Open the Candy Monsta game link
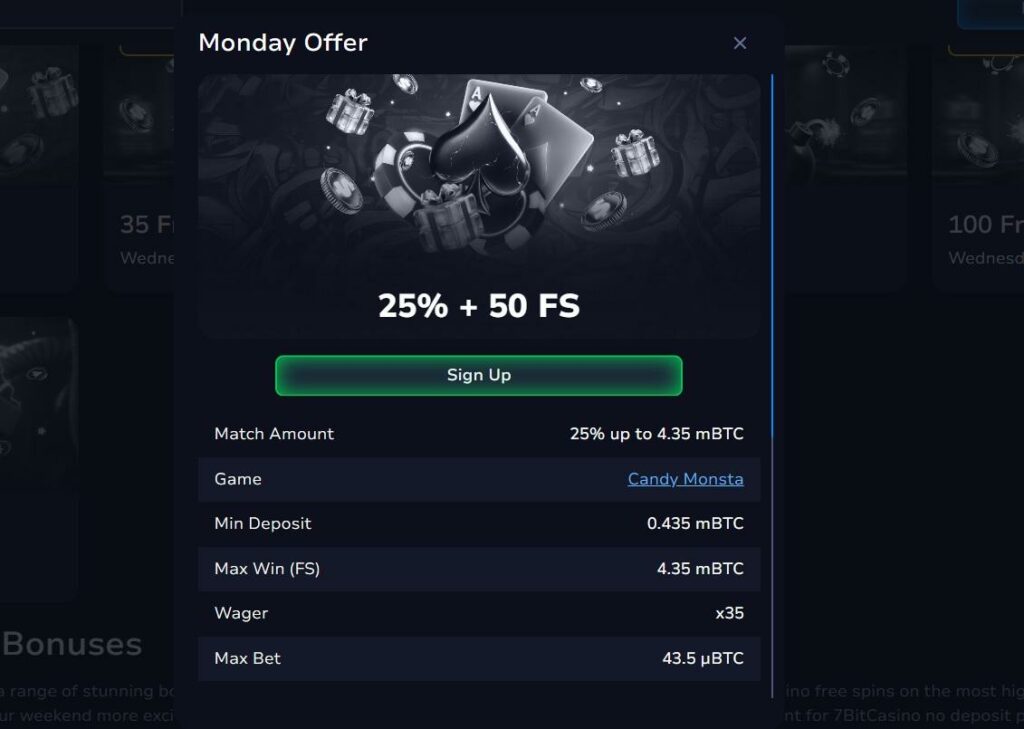Screen dimensions: 1024x729 685,479
